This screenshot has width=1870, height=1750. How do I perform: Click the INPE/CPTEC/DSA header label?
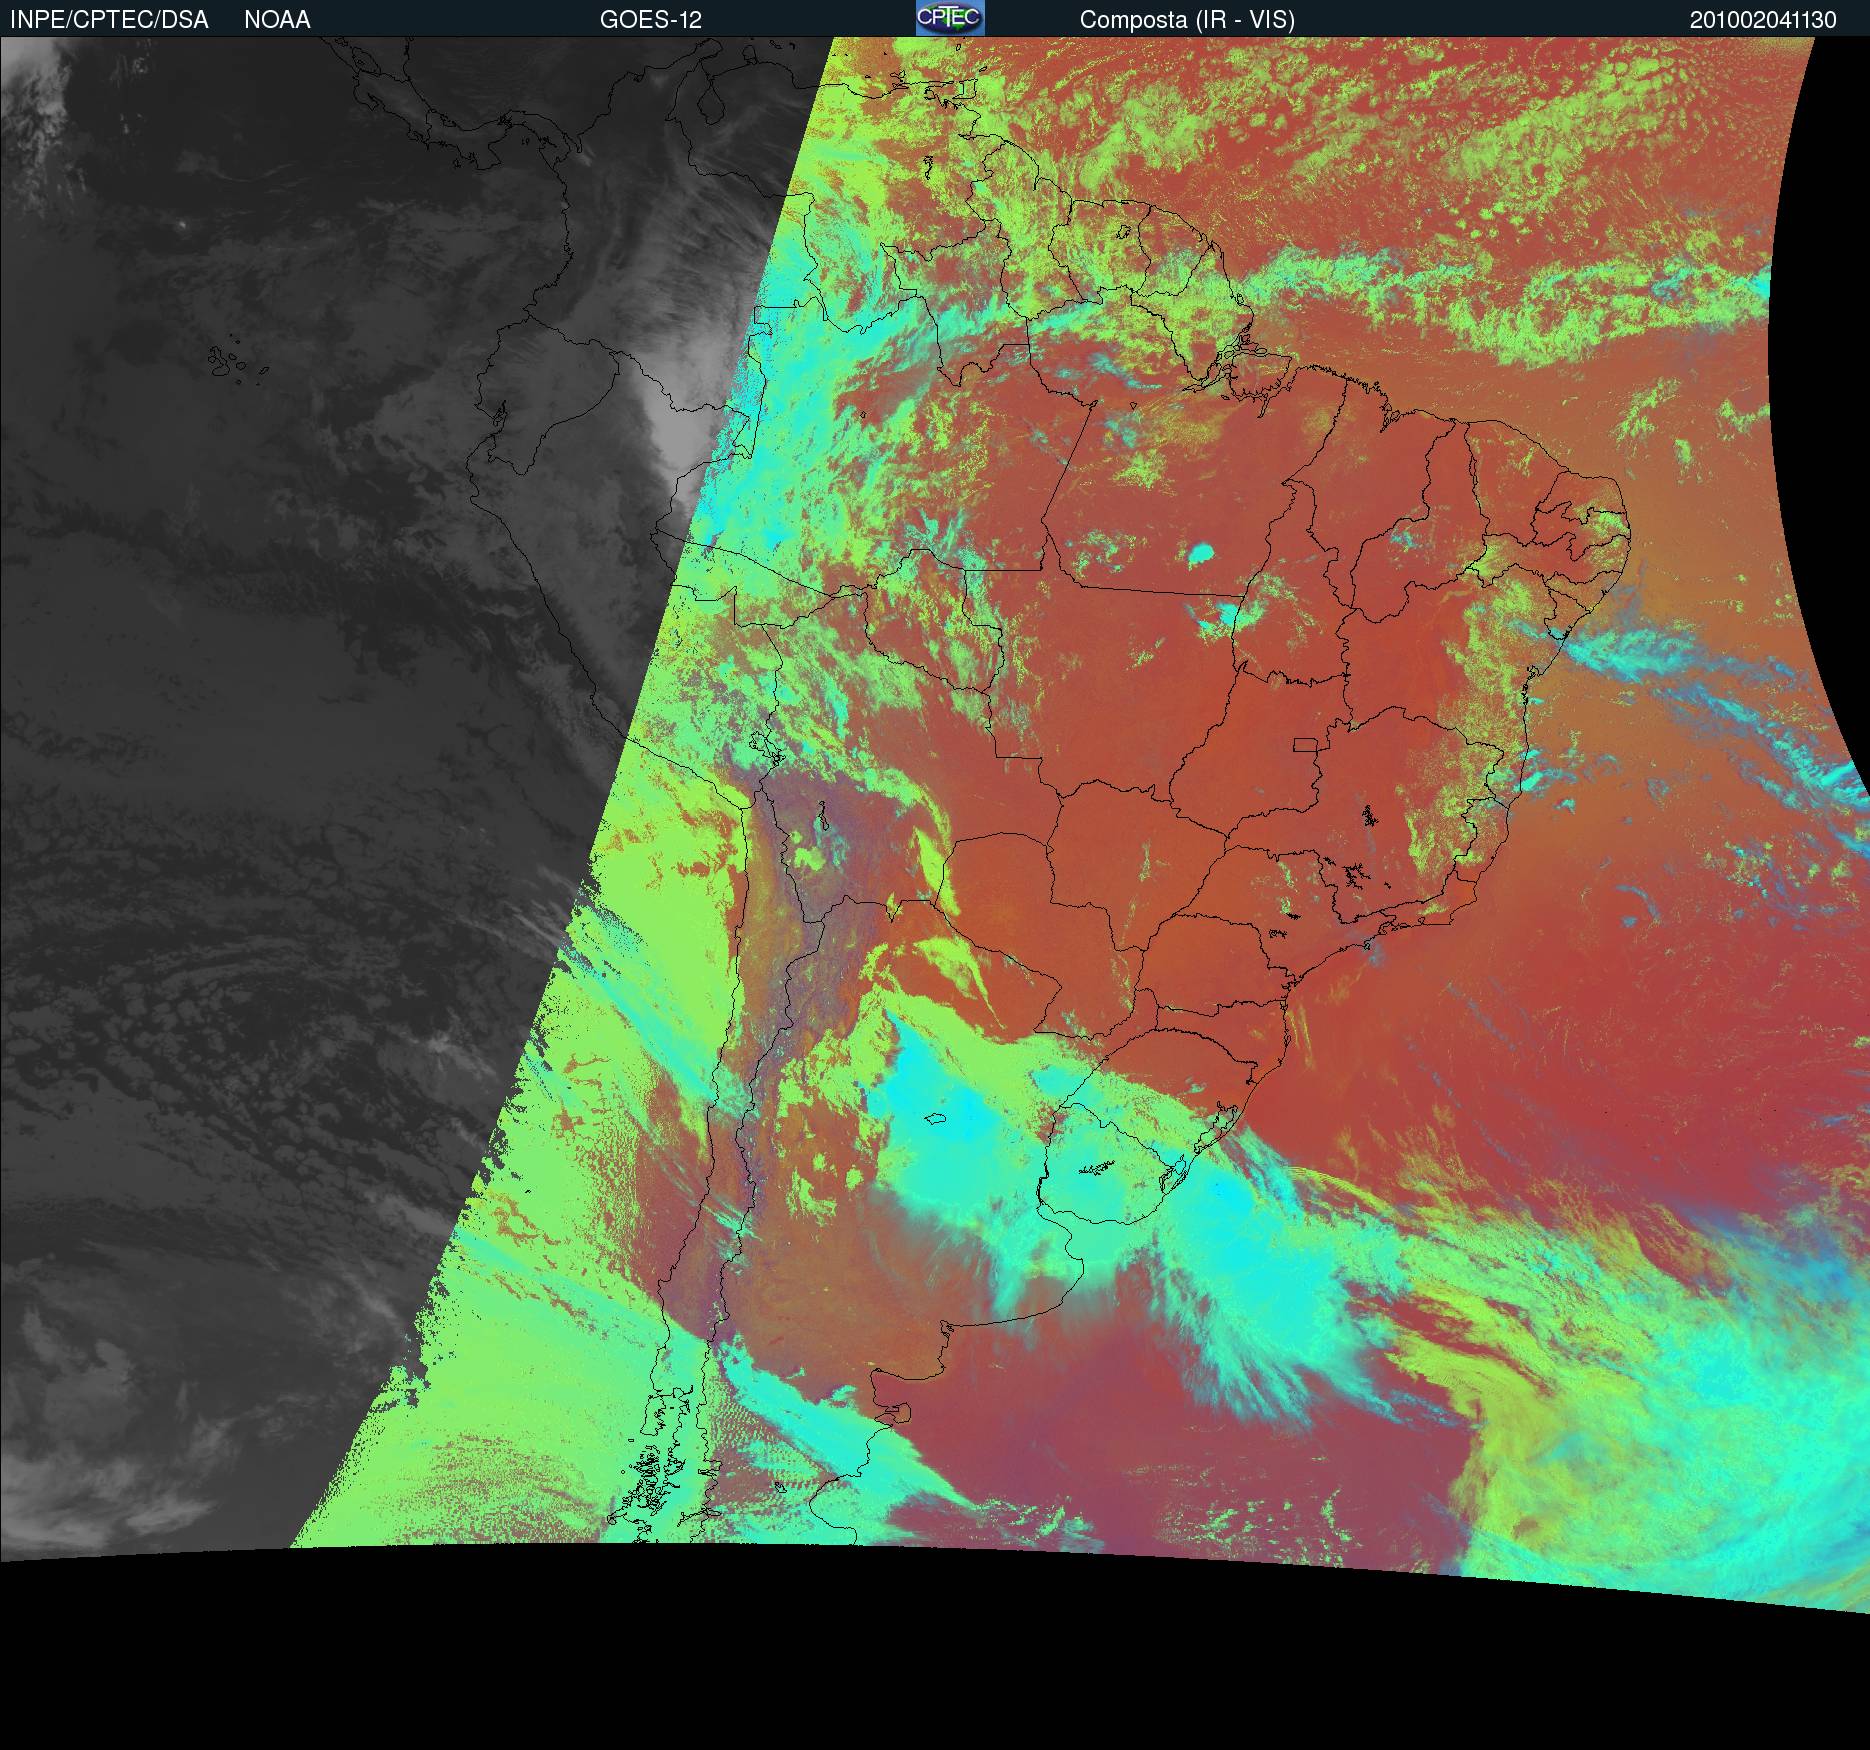pos(109,20)
